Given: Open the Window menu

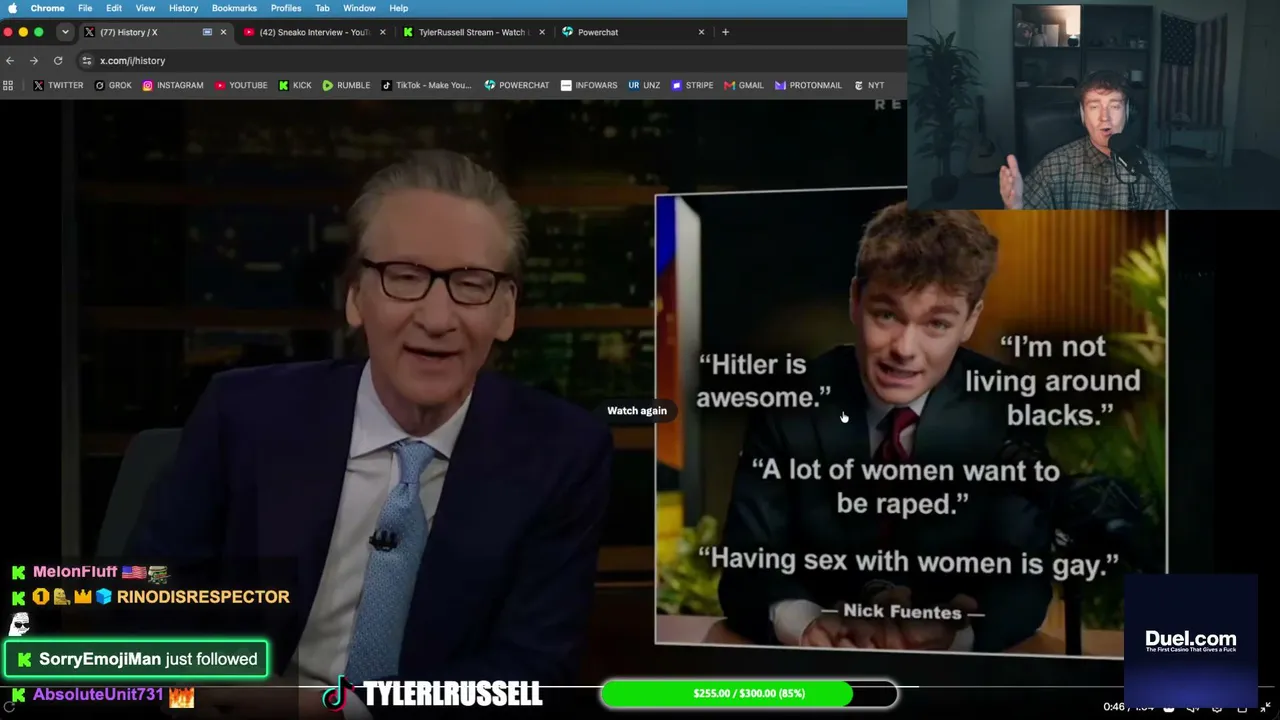Looking at the screenshot, I should click(x=360, y=8).
